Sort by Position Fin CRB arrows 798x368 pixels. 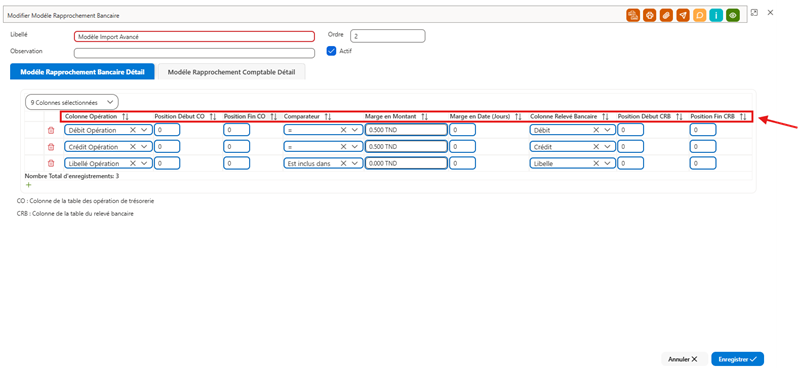(743, 117)
